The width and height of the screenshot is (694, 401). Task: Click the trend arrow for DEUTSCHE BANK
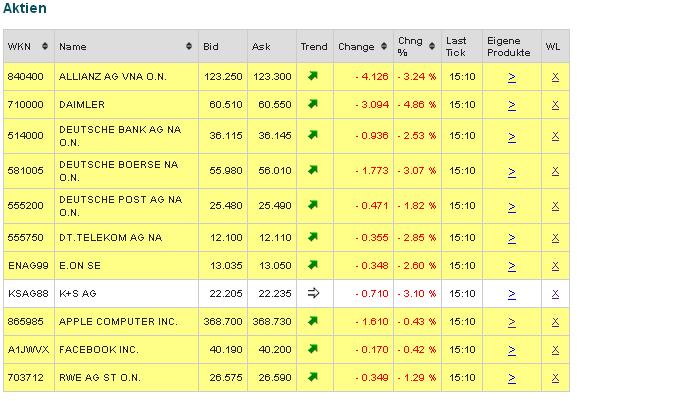313,135
